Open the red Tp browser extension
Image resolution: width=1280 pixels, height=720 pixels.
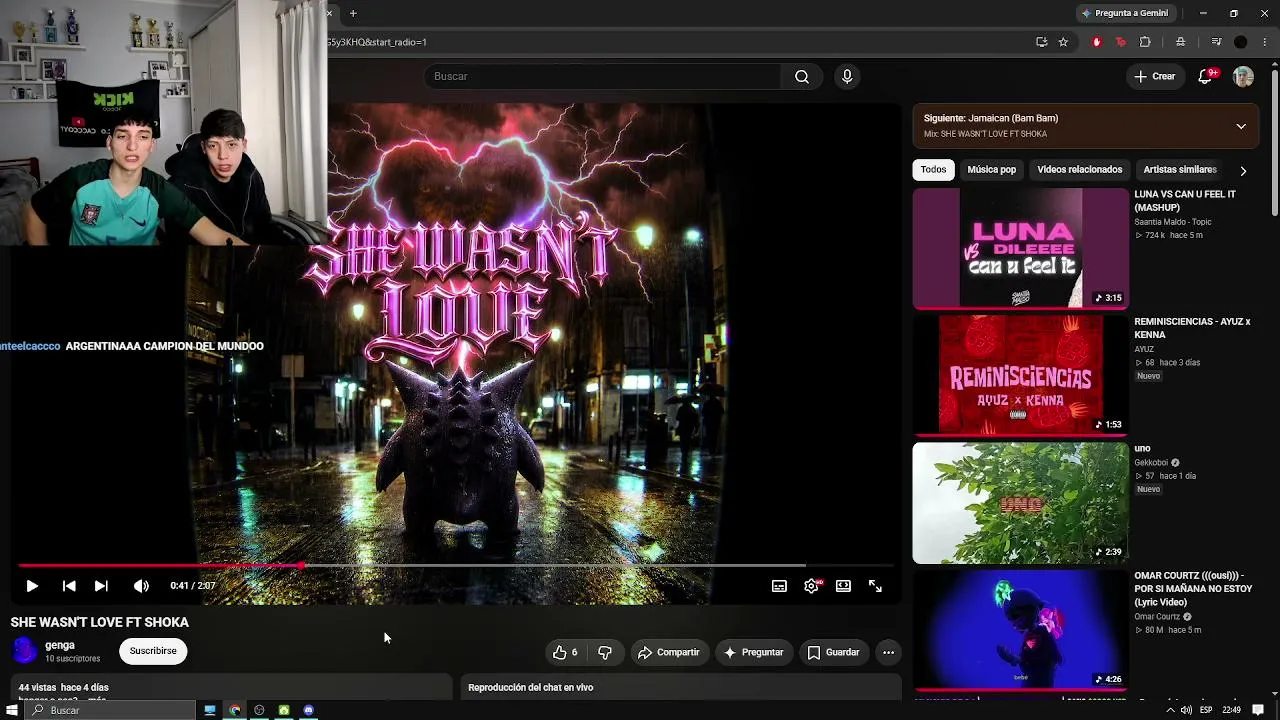(1120, 42)
